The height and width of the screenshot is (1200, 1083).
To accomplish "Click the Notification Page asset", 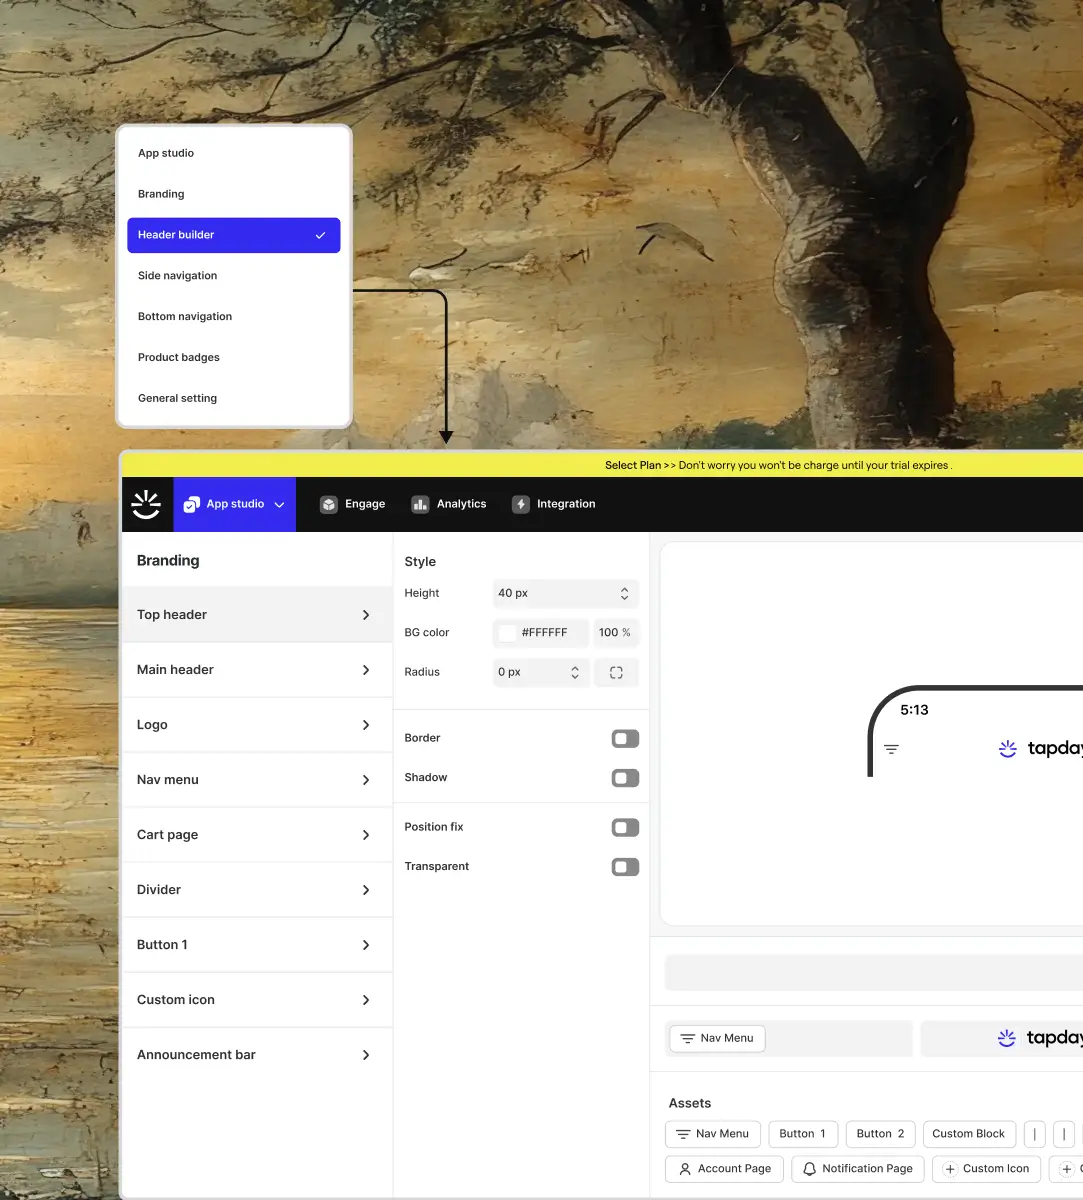I will (x=858, y=1169).
